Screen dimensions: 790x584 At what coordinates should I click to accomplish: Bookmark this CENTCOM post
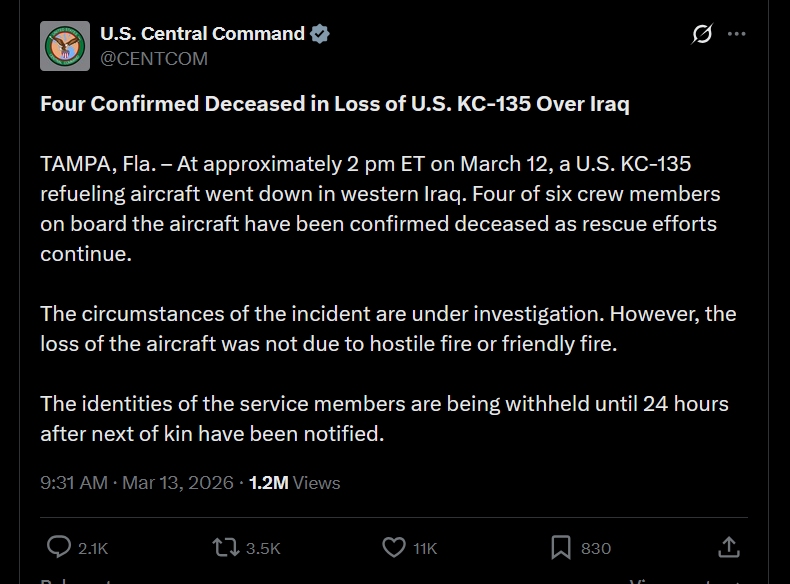click(561, 547)
